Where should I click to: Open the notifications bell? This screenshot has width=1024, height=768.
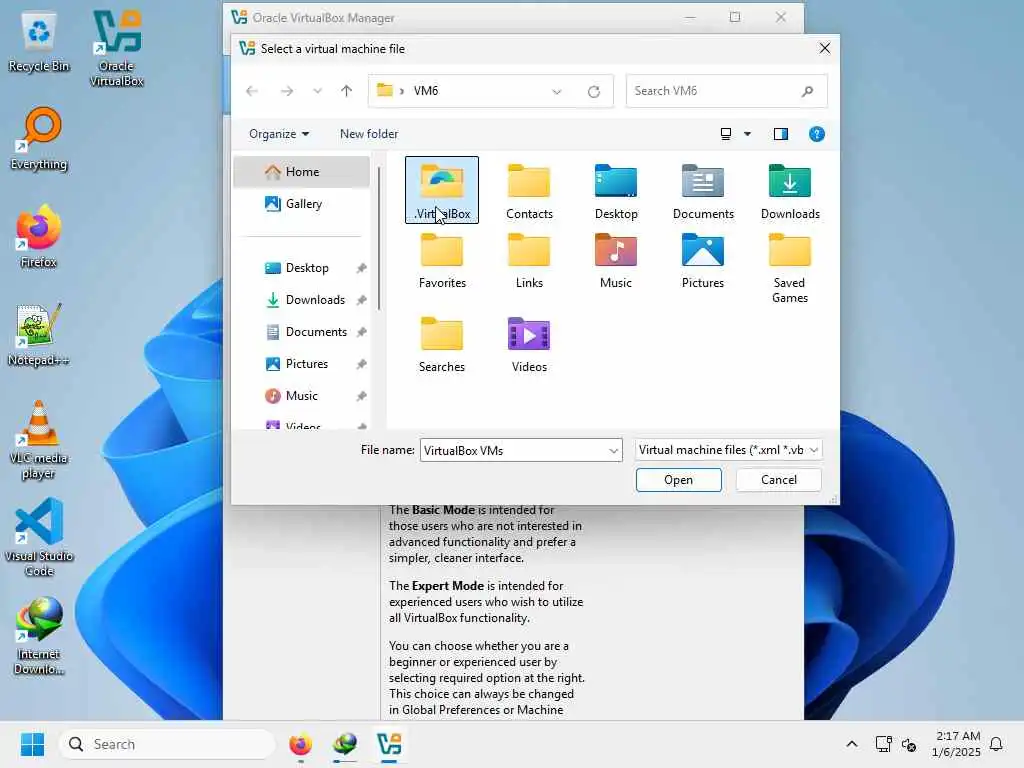[x=996, y=744]
